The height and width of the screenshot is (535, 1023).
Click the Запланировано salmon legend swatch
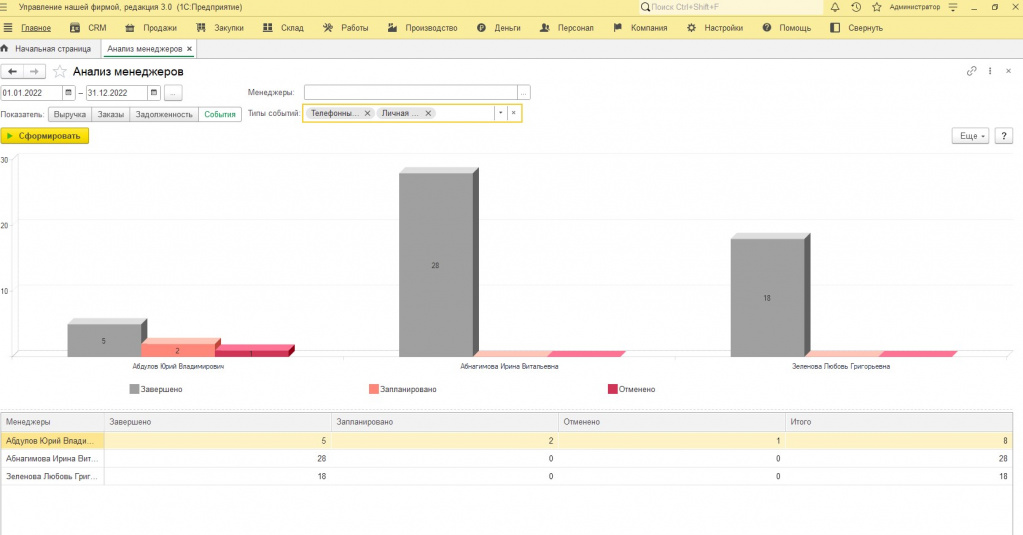tap(373, 389)
